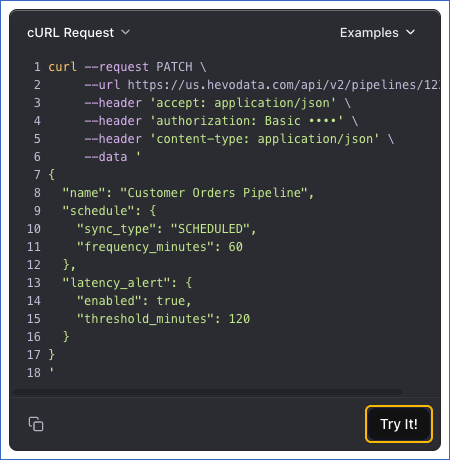
Task: Click the Try It! button
Action: click(399, 424)
